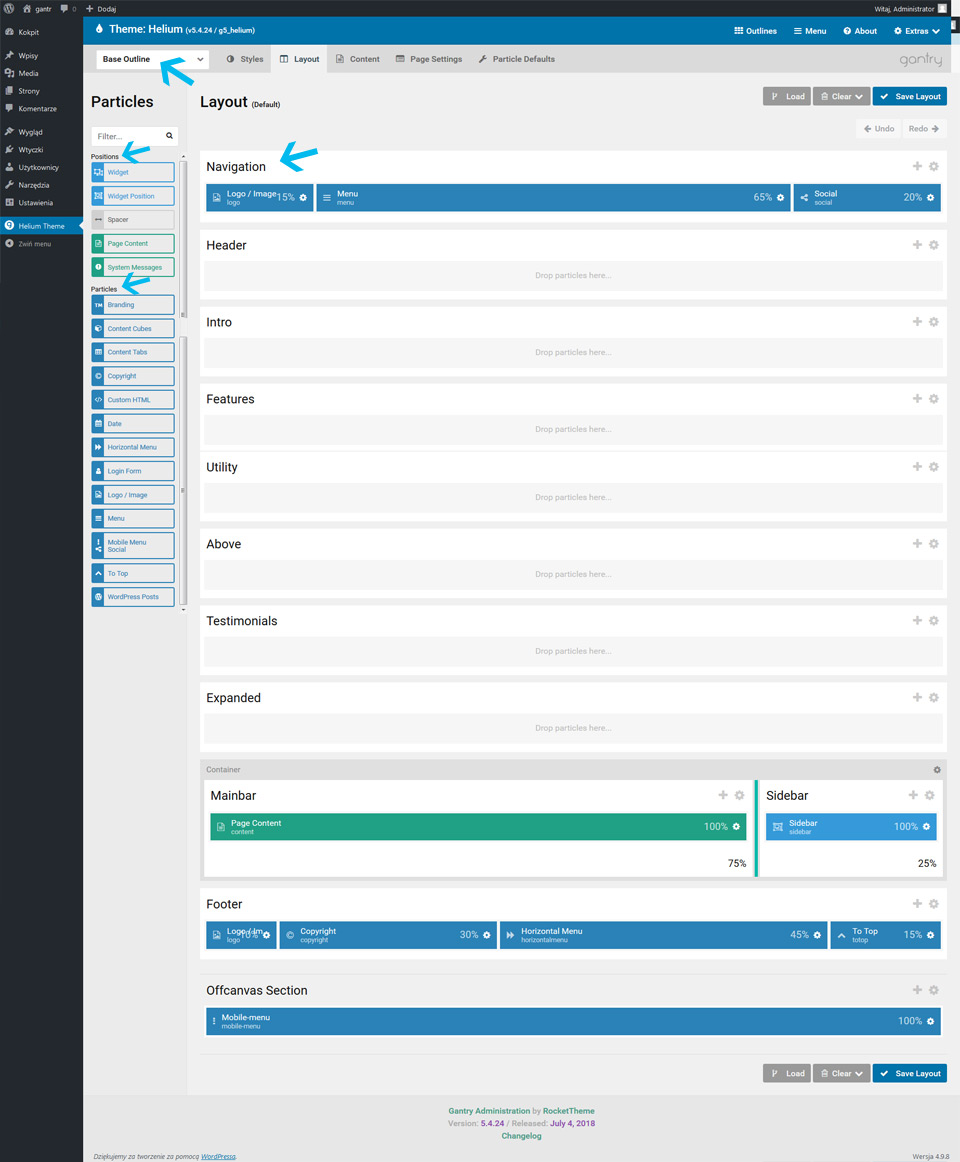
Task: Open Utility section settings gear
Action: [933, 468]
